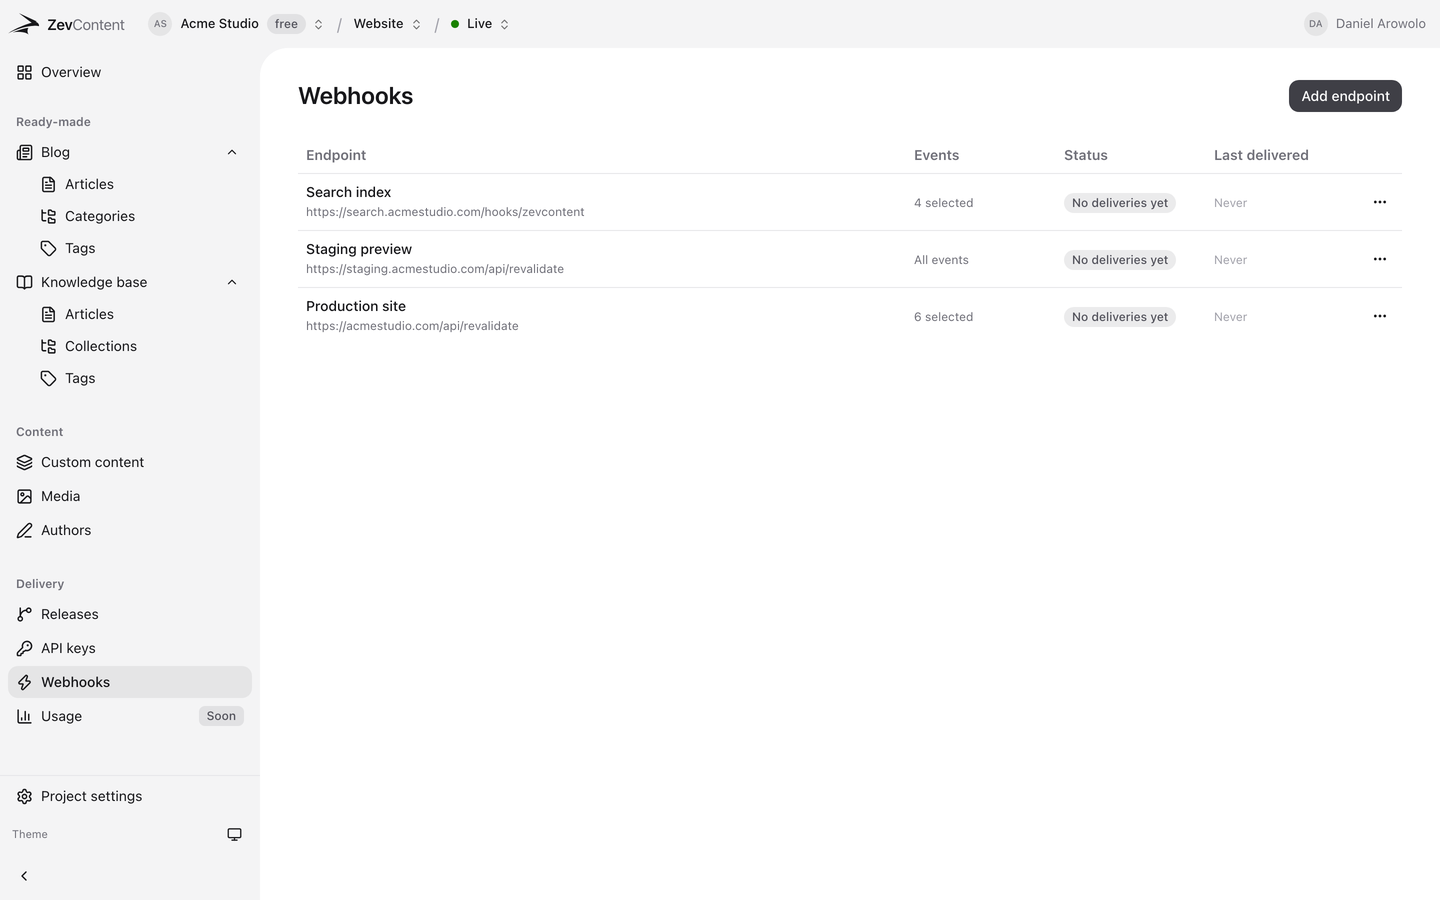Open actions menu for Production site
The width and height of the screenshot is (1440, 900).
[1380, 316]
